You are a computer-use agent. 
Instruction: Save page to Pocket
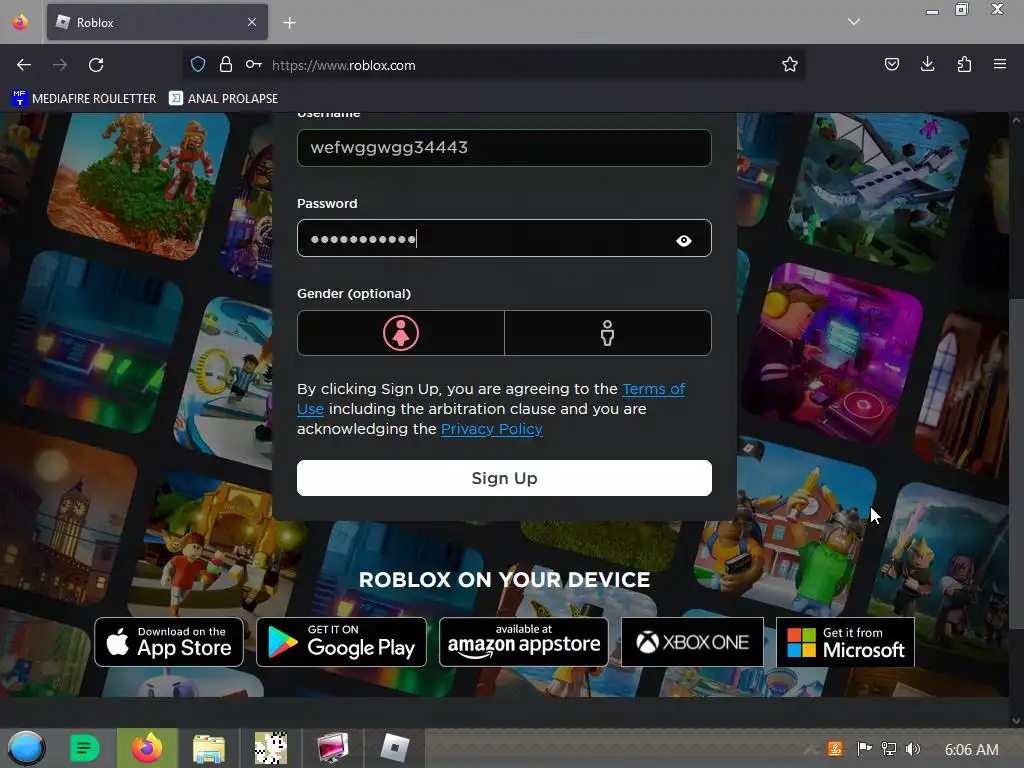pos(891,64)
